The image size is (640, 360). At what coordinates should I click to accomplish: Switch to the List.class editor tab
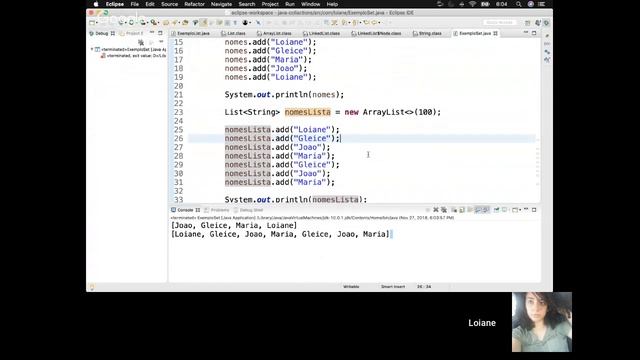(x=236, y=33)
